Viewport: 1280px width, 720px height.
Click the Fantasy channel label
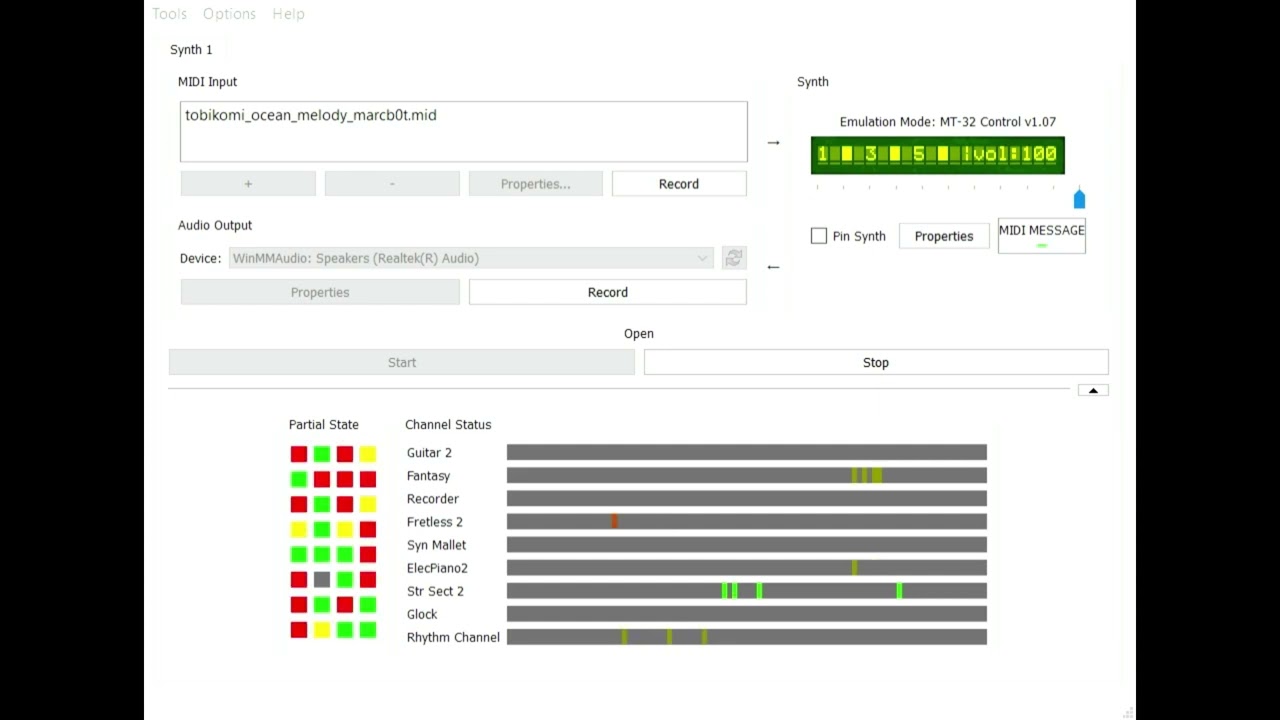(x=428, y=476)
